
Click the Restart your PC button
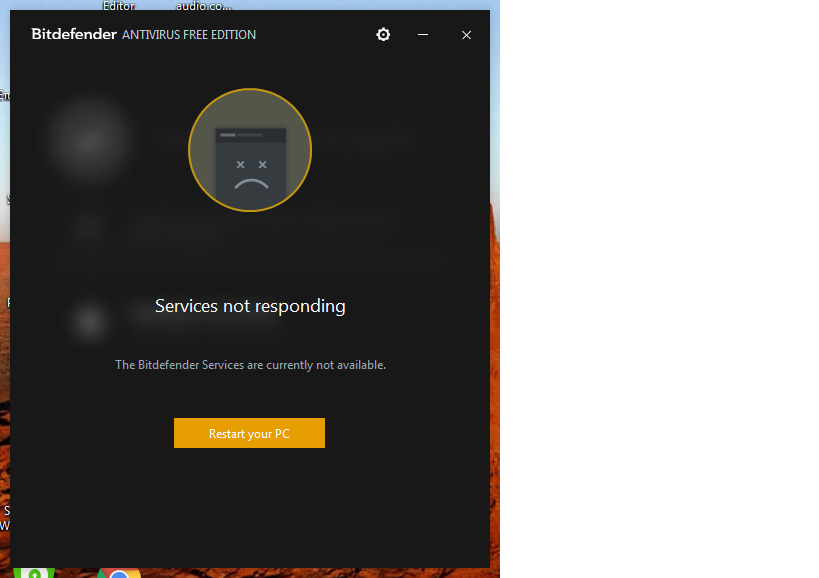tap(249, 433)
